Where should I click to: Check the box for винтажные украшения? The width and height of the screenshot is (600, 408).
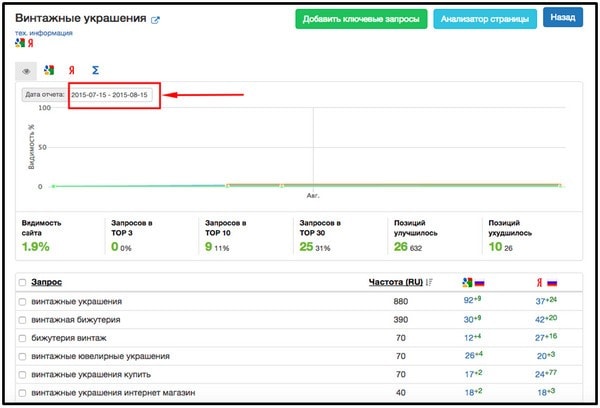[x=22, y=302]
